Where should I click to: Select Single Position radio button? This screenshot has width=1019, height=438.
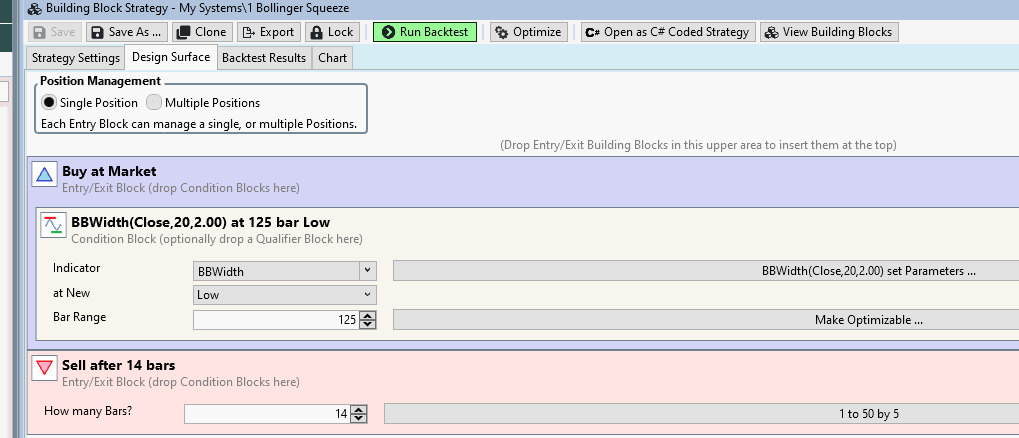point(48,103)
